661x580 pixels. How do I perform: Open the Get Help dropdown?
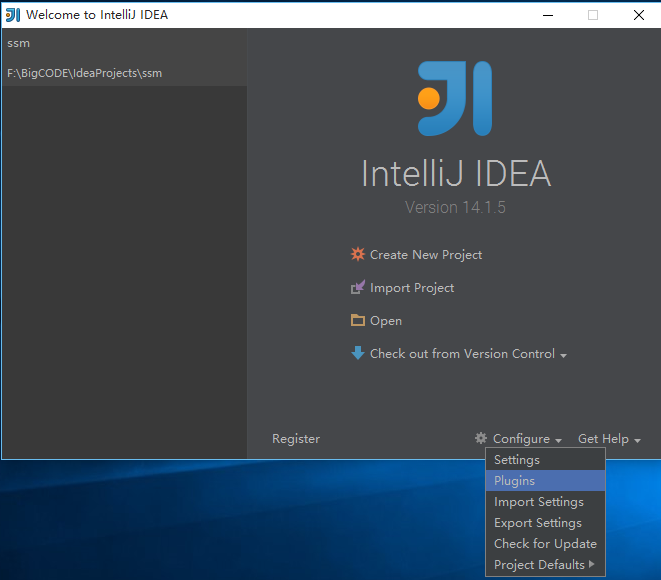point(603,439)
